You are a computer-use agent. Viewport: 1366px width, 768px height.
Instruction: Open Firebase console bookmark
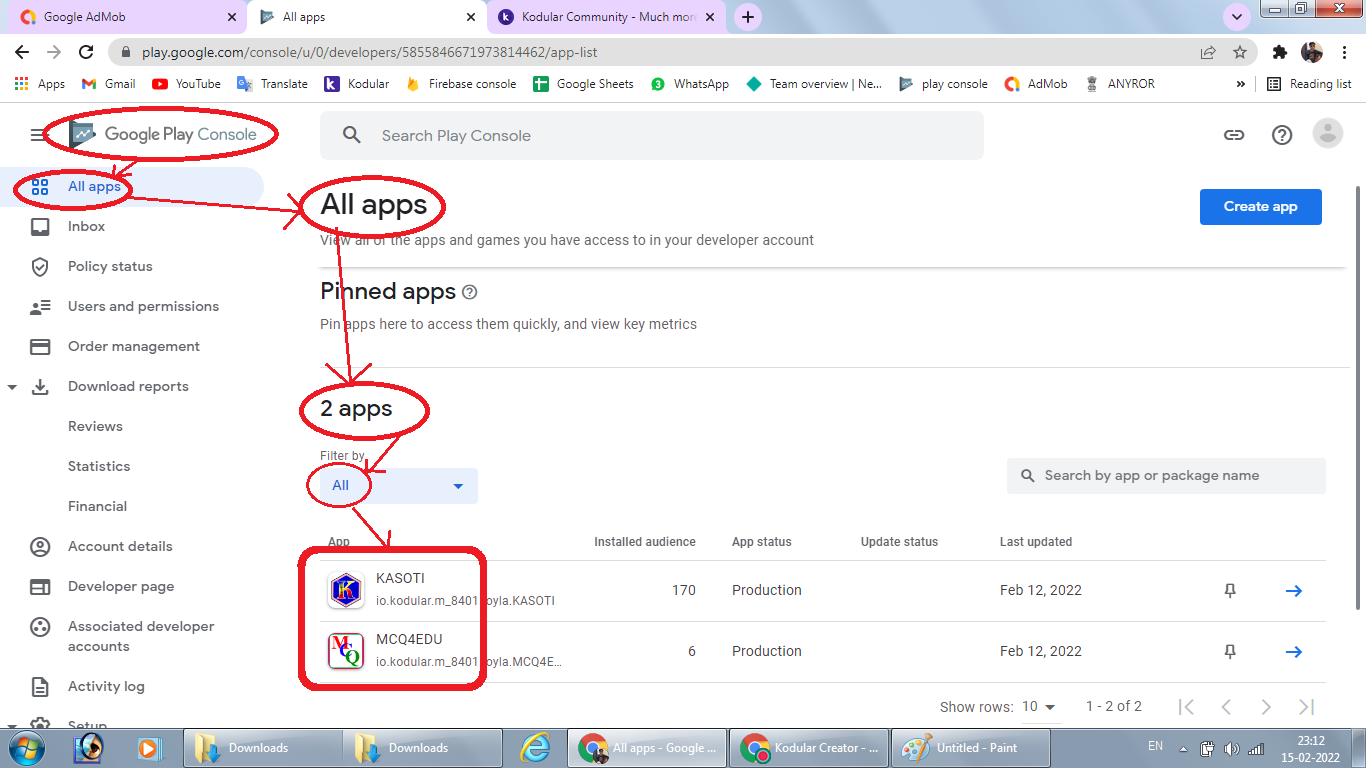[461, 84]
